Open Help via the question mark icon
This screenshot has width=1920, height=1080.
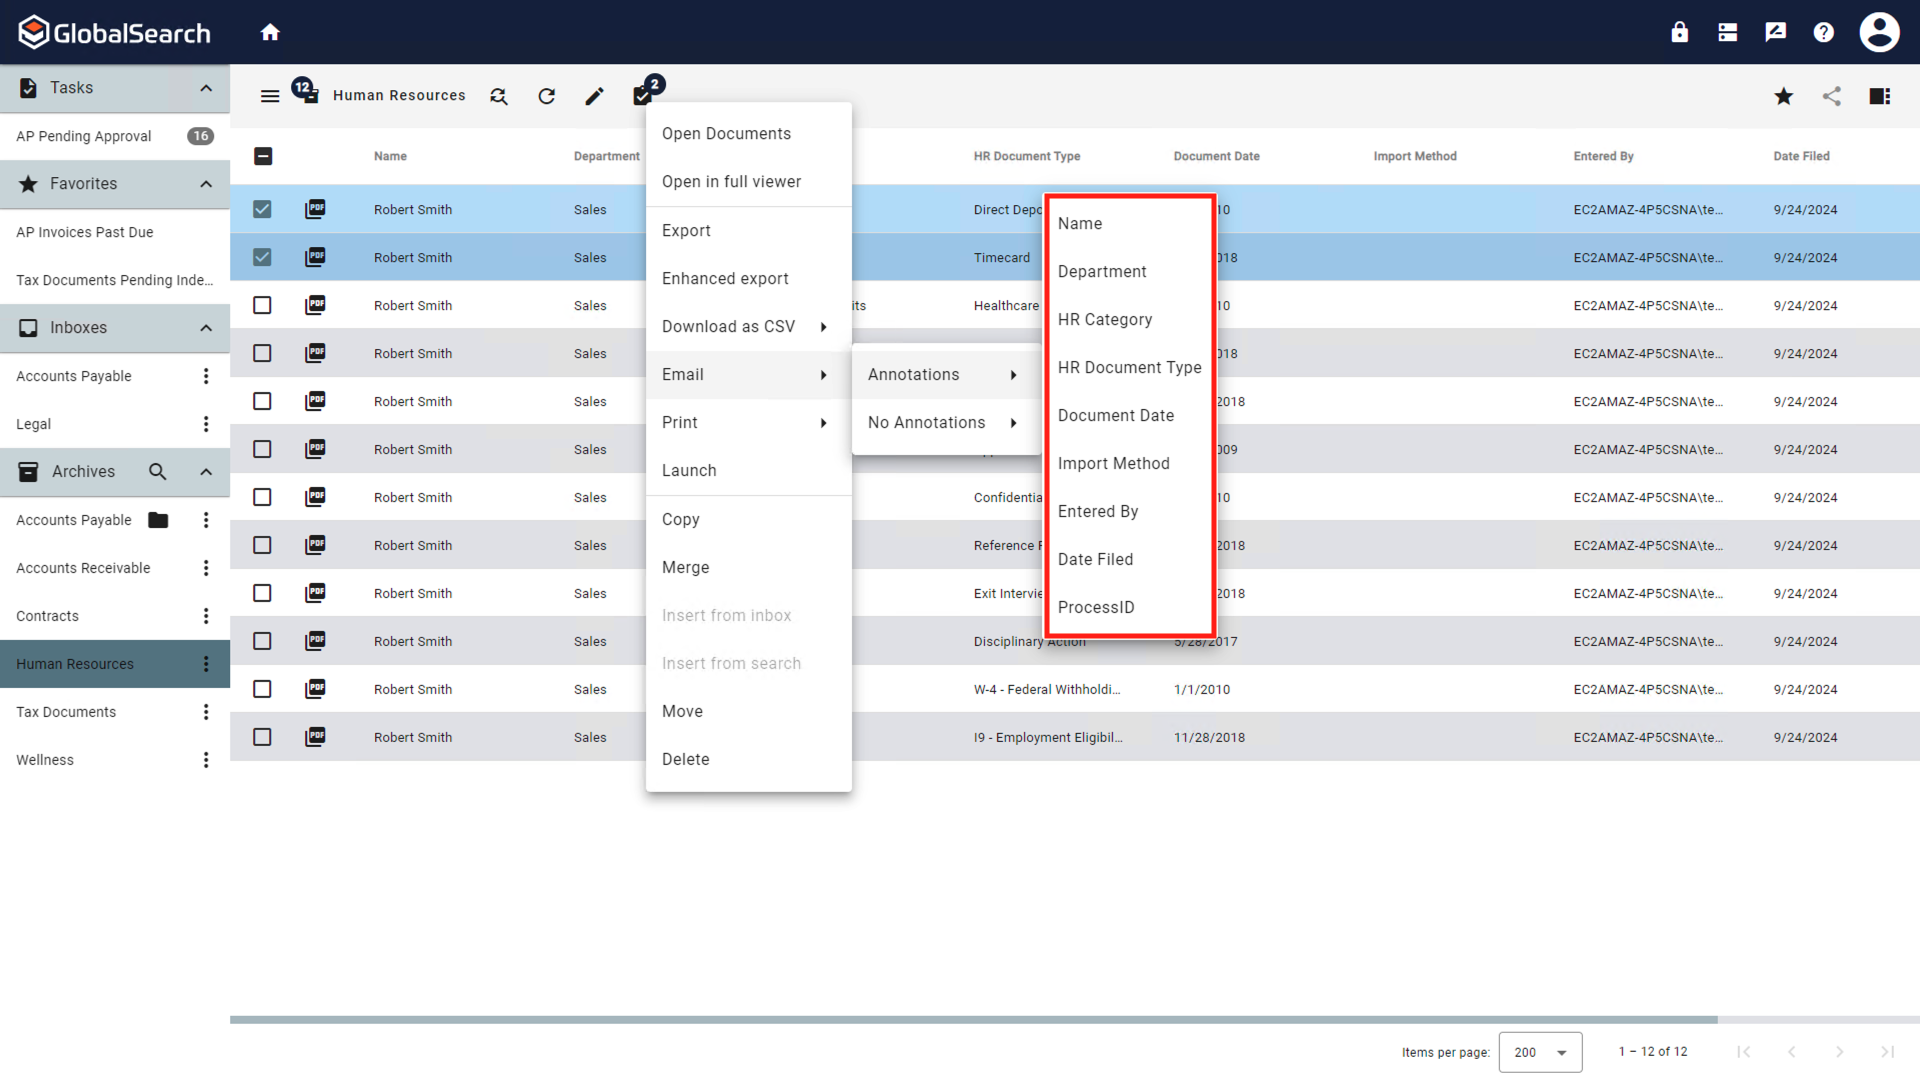click(x=1823, y=31)
